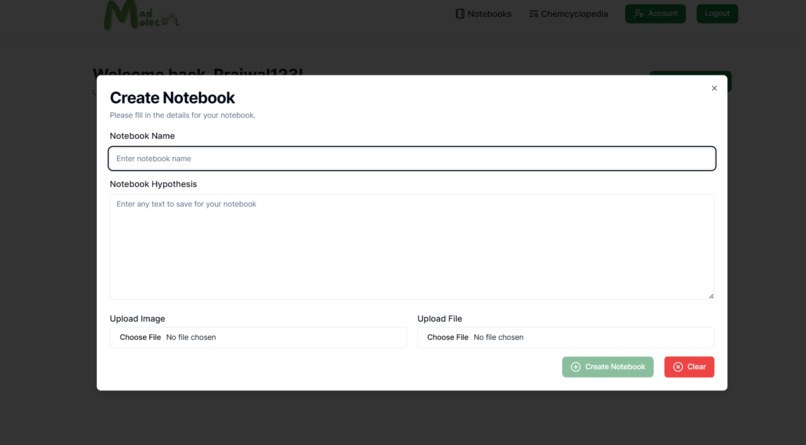Close the Create Notebook dialog

(x=714, y=88)
